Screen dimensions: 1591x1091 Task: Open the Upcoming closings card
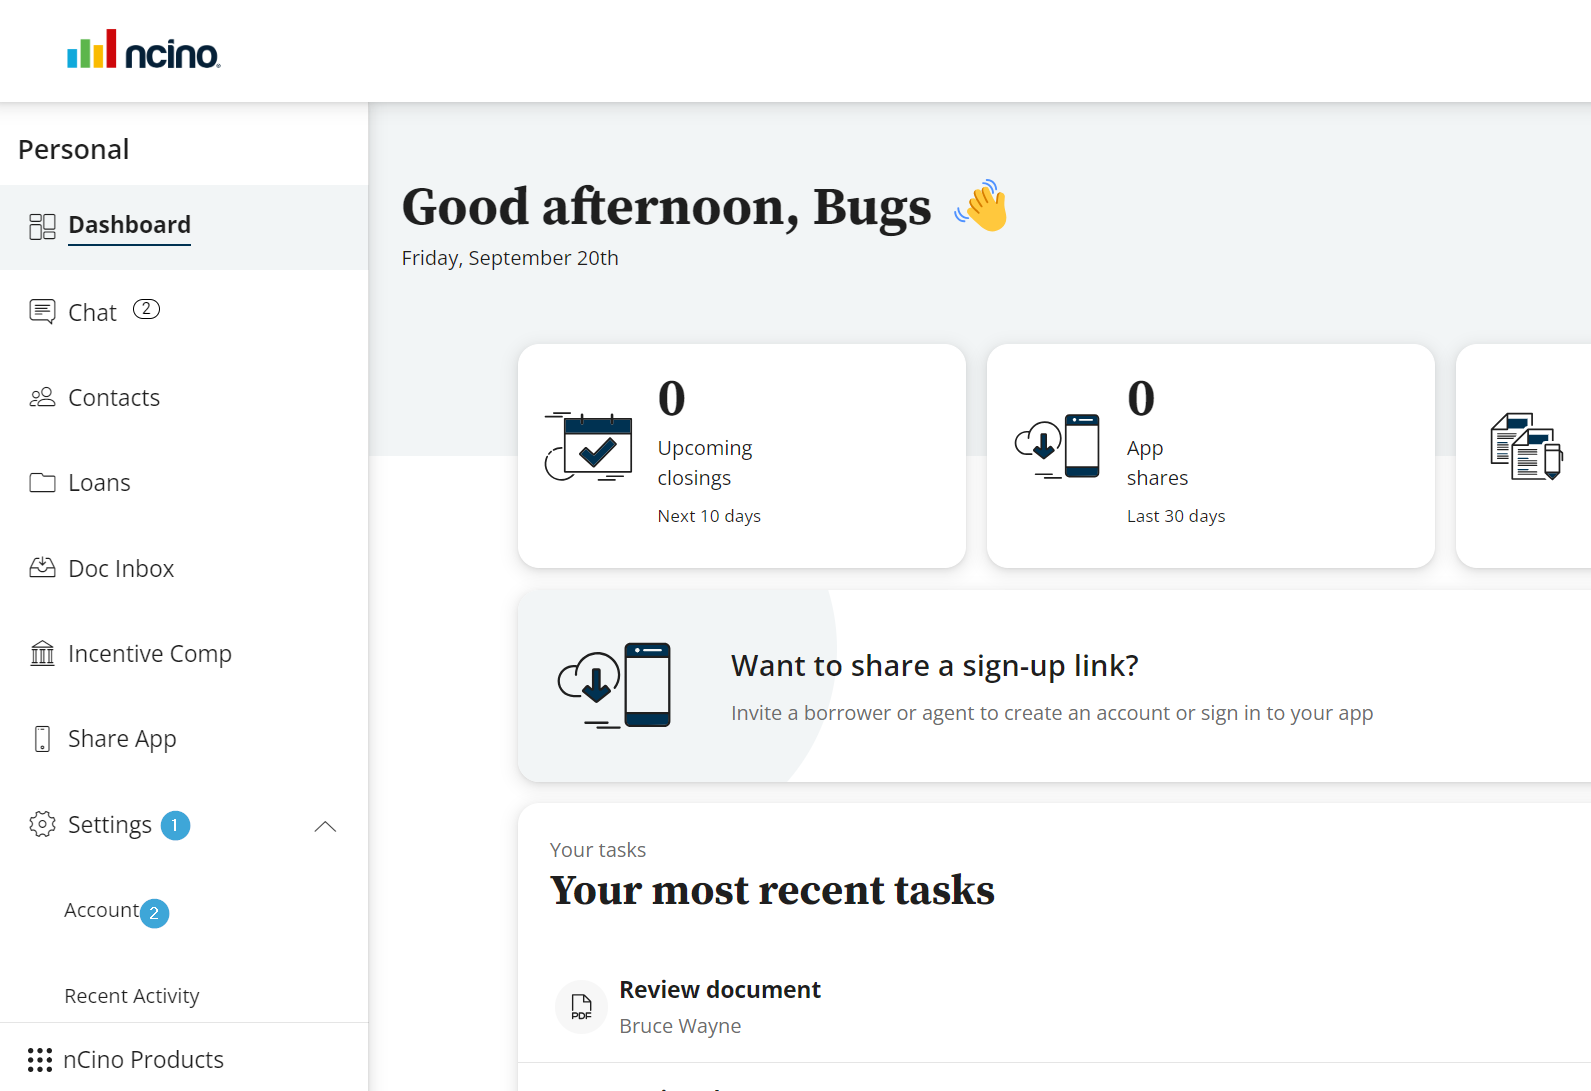click(x=742, y=456)
